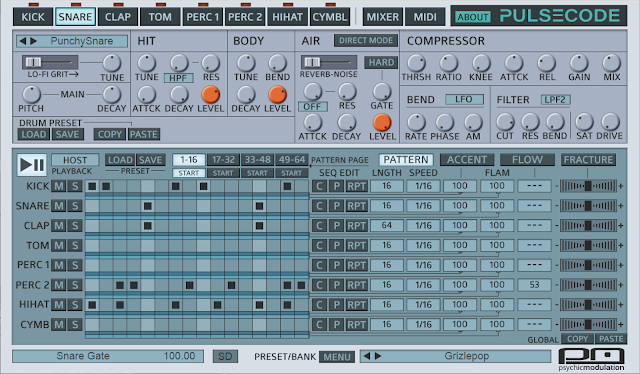This screenshot has height=374, width=640.
Task: Open the MIXER tab
Action: click(382, 17)
